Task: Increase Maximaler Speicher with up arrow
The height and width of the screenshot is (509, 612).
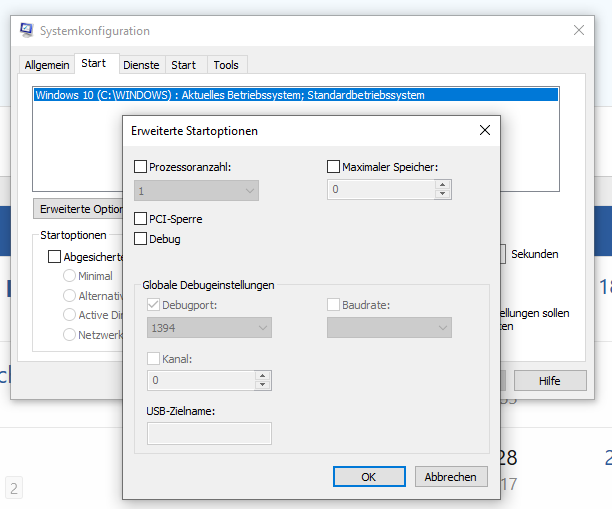Action: [443, 185]
